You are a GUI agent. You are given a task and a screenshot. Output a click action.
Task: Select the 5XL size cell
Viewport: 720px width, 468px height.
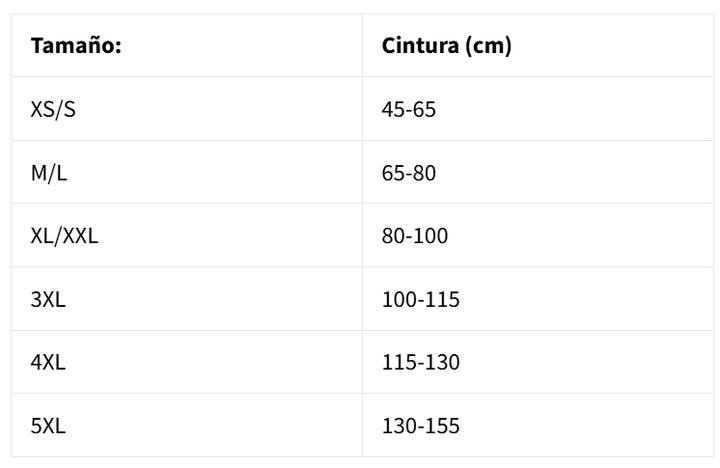(x=48, y=426)
